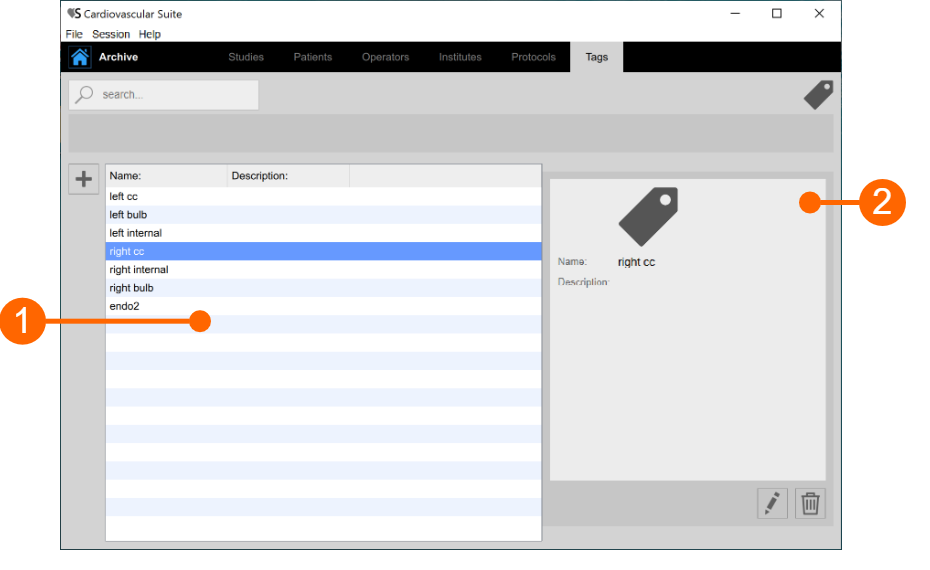Image resolution: width=930 pixels, height=570 pixels.
Task: Open the Session menu
Action: (x=111, y=34)
